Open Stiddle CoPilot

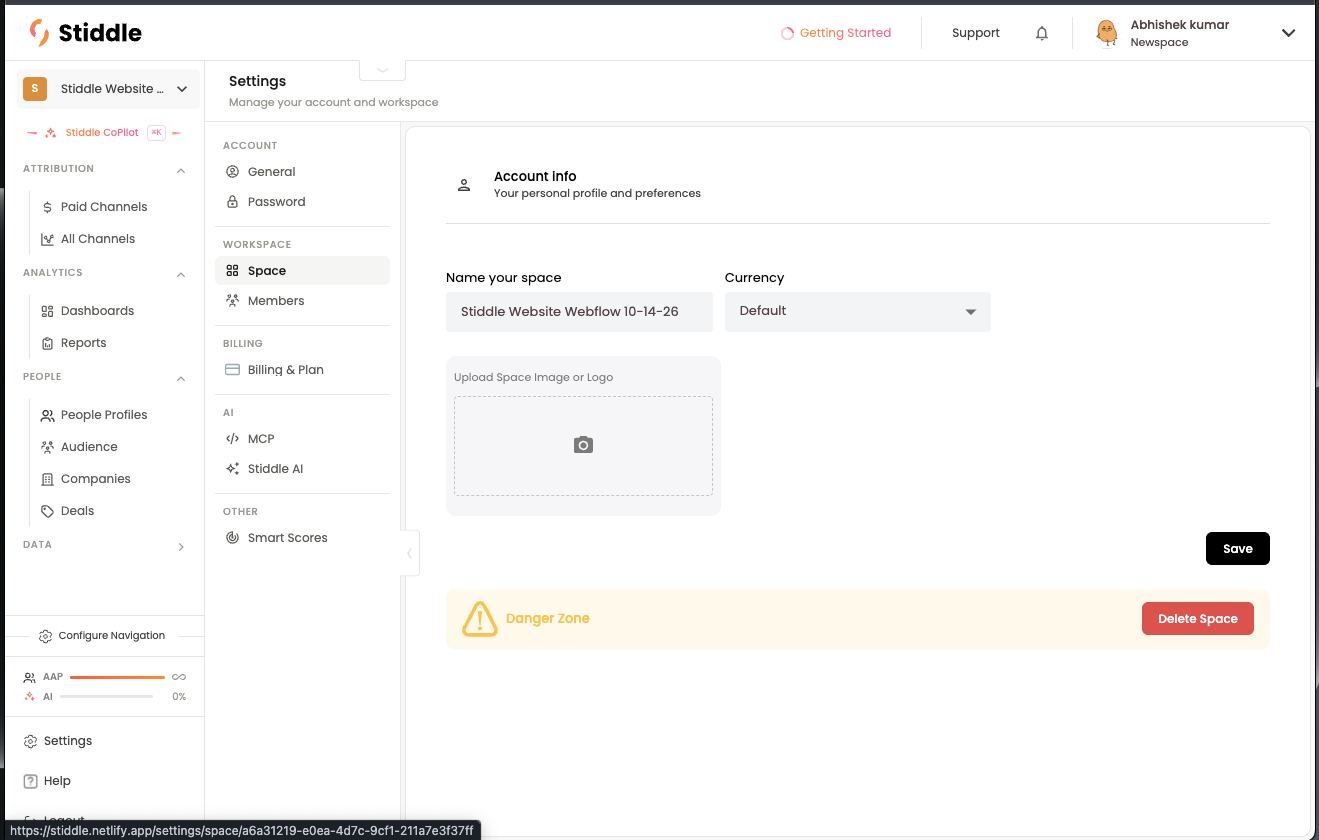(103, 133)
